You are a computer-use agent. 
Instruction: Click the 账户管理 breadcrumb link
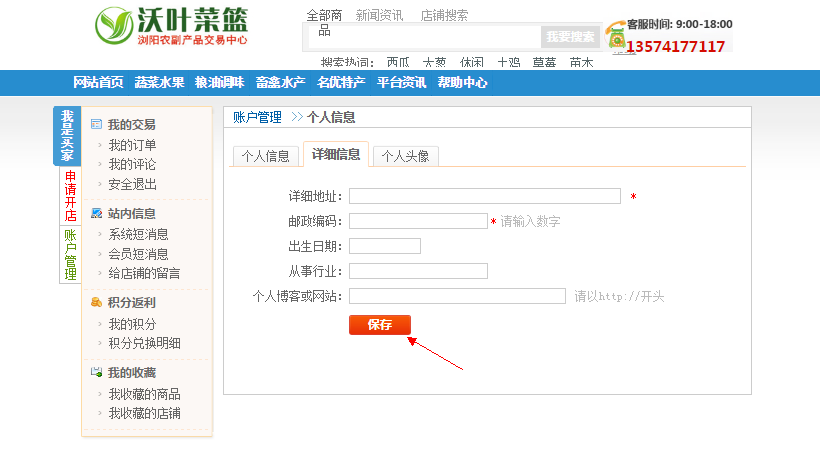257,118
